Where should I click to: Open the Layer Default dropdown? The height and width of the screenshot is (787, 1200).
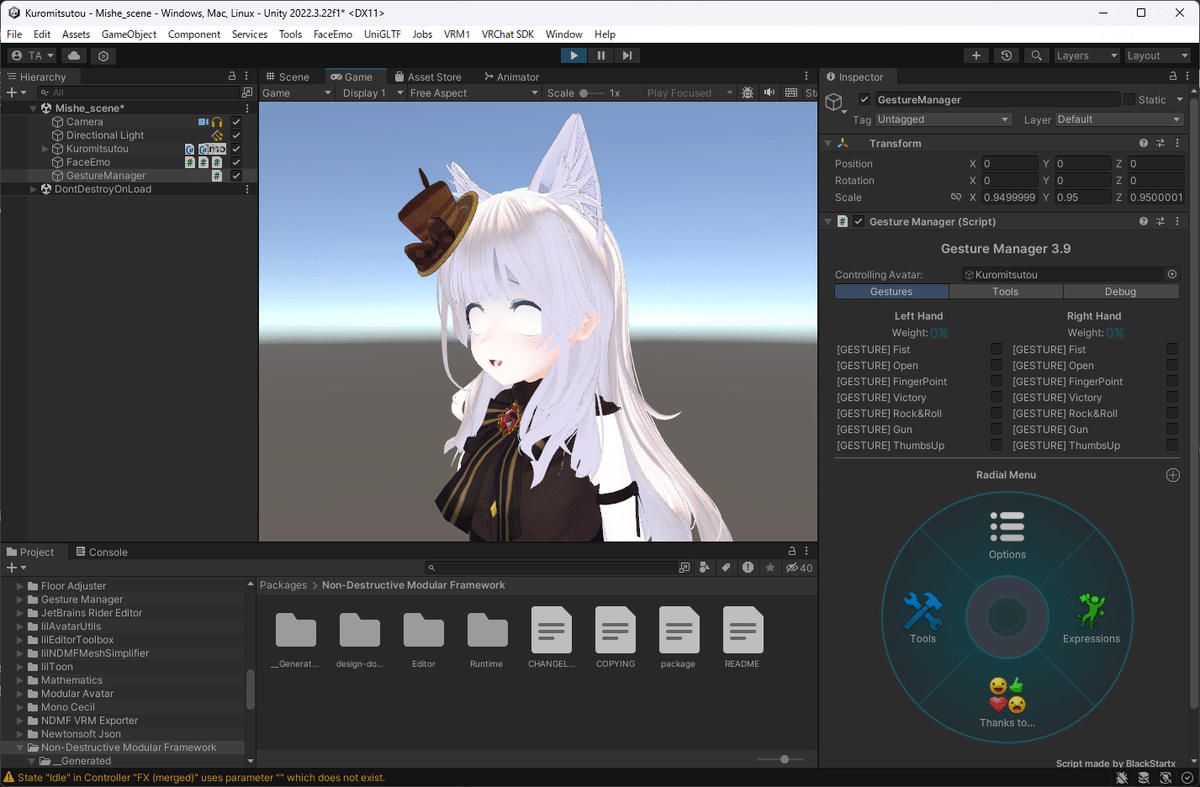[x=1119, y=119]
